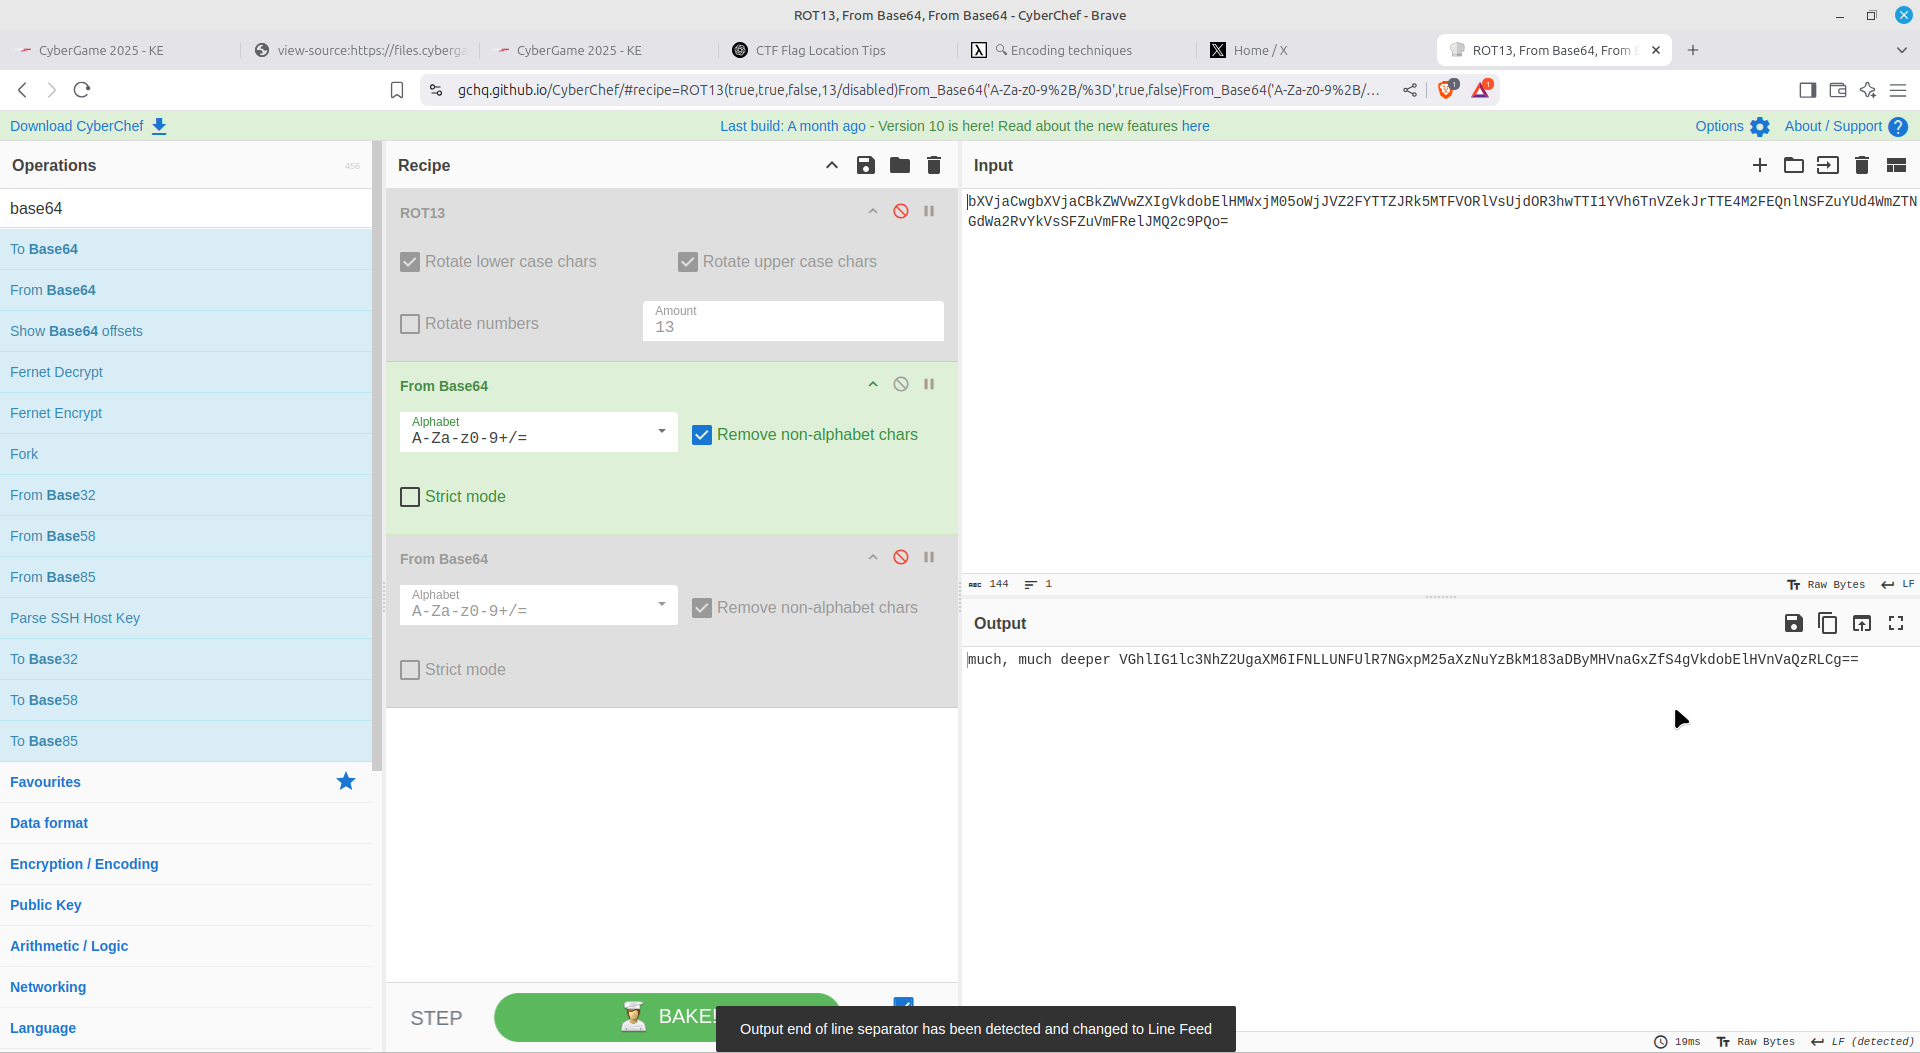Viewport: 1920px width, 1053px height.
Task: Maximise the output pane
Action: pyautogui.click(x=1895, y=624)
